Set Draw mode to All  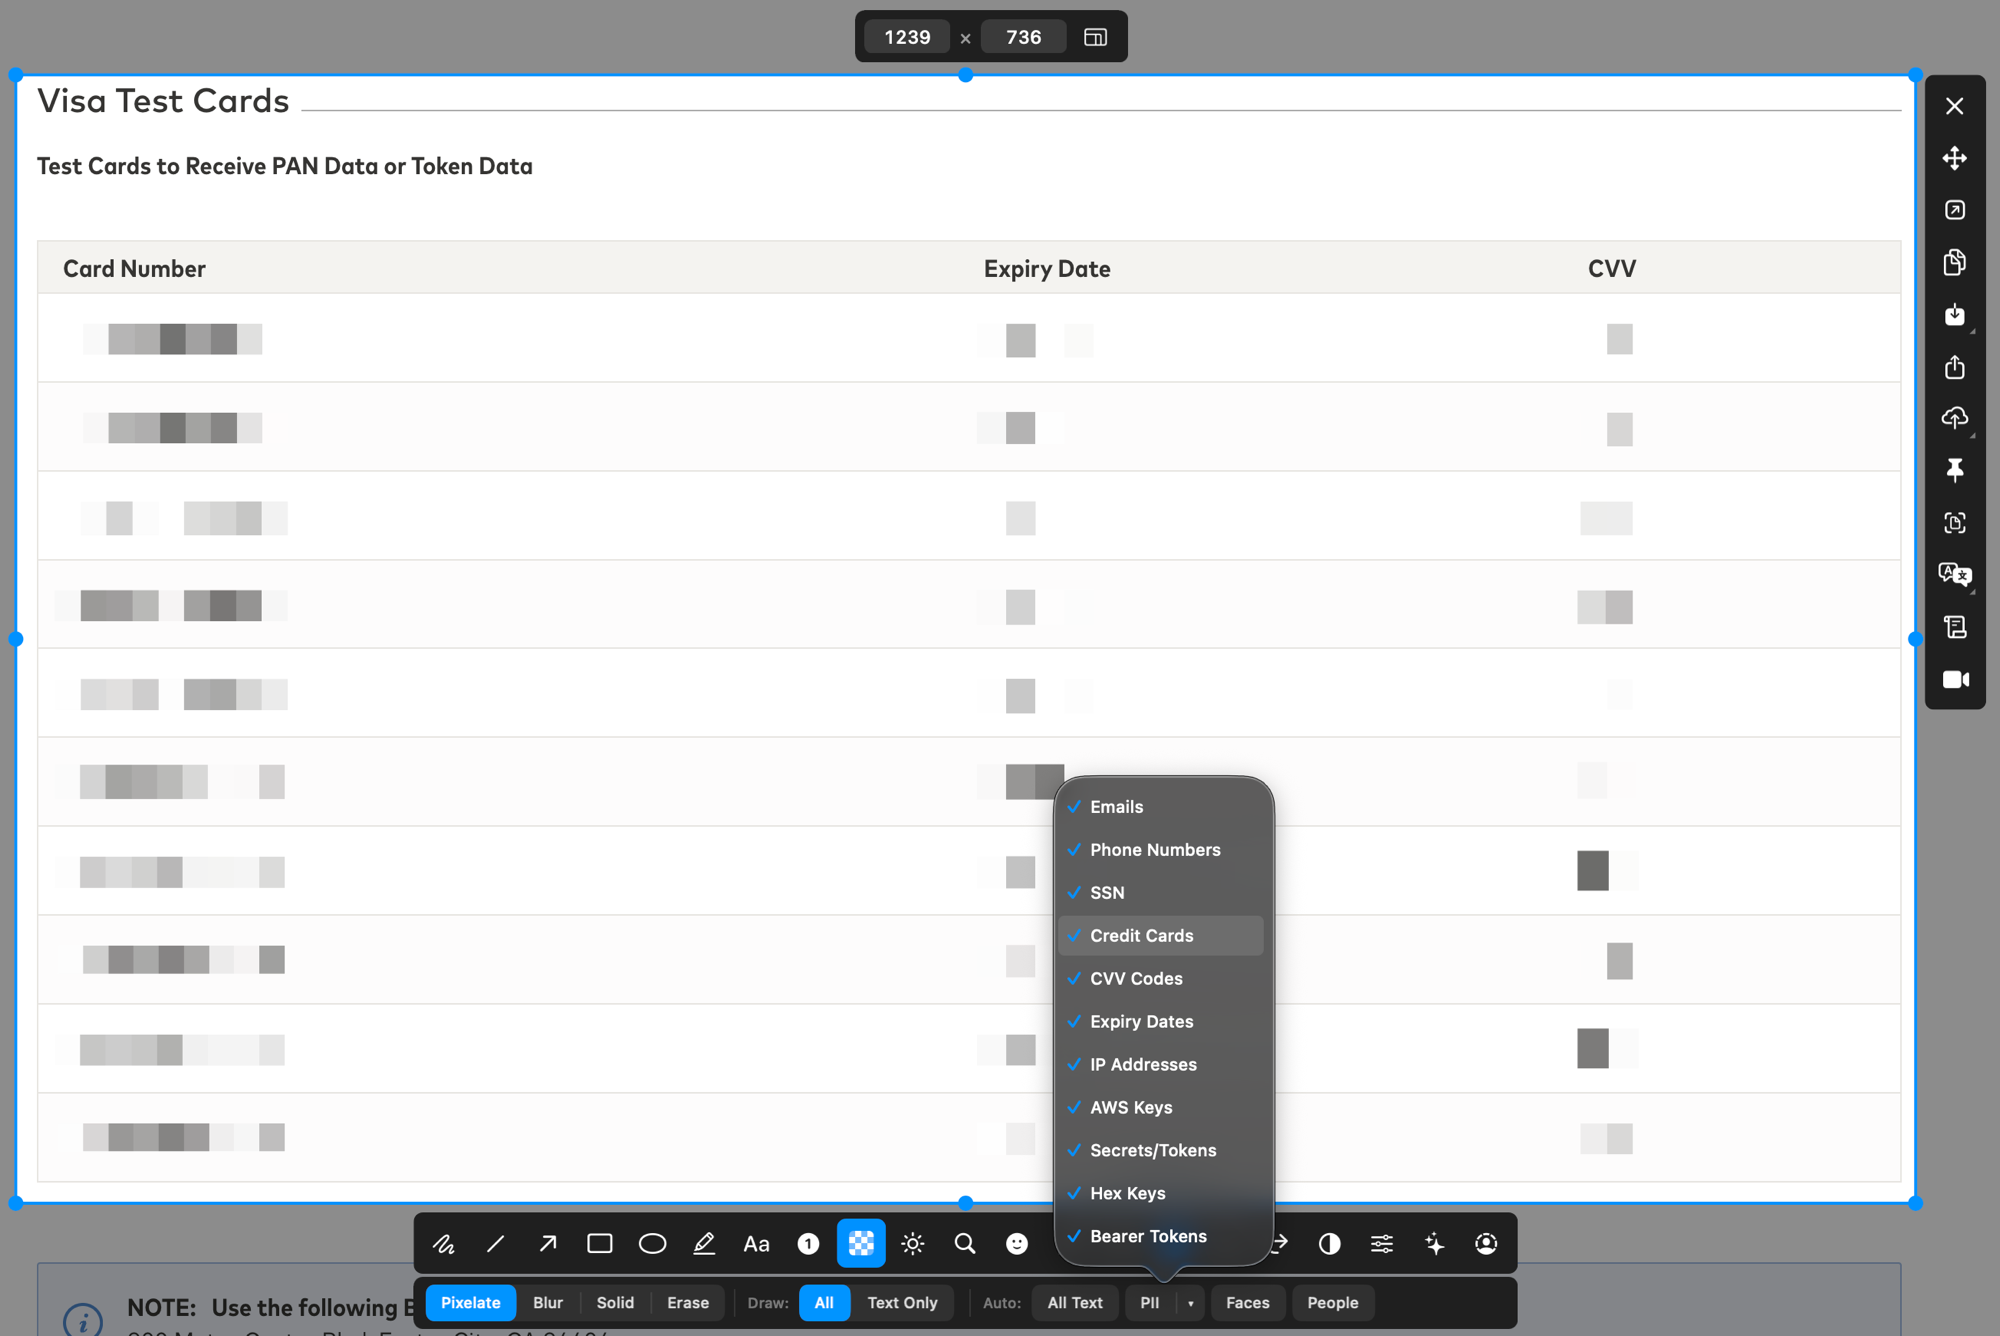pos(824,1303)
